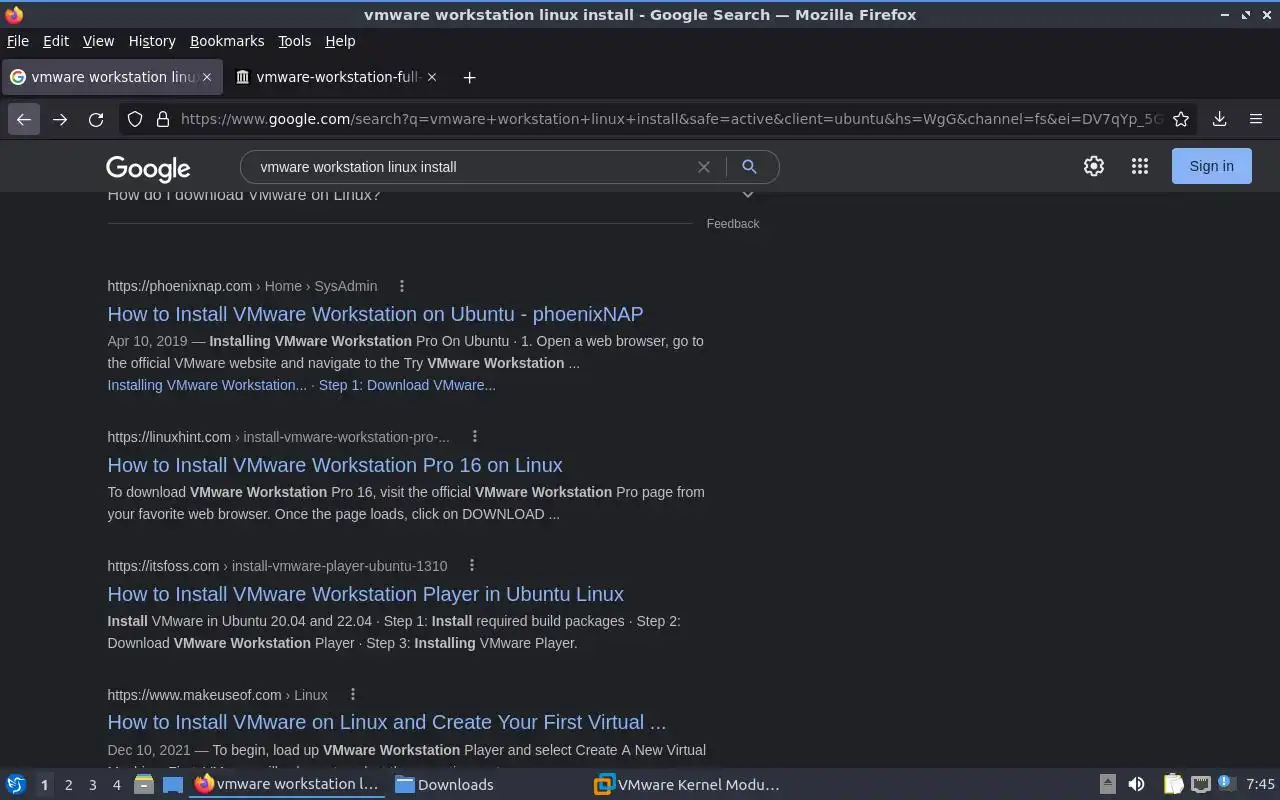1280x800 pixels.
Task: Open the Bookmarks menu
Action: point(227,41)
